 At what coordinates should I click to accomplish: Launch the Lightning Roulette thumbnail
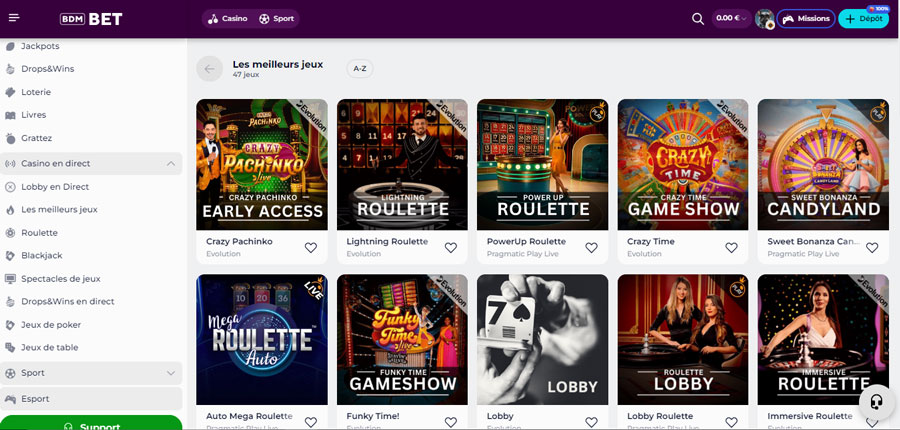click(x=402, y=164)
